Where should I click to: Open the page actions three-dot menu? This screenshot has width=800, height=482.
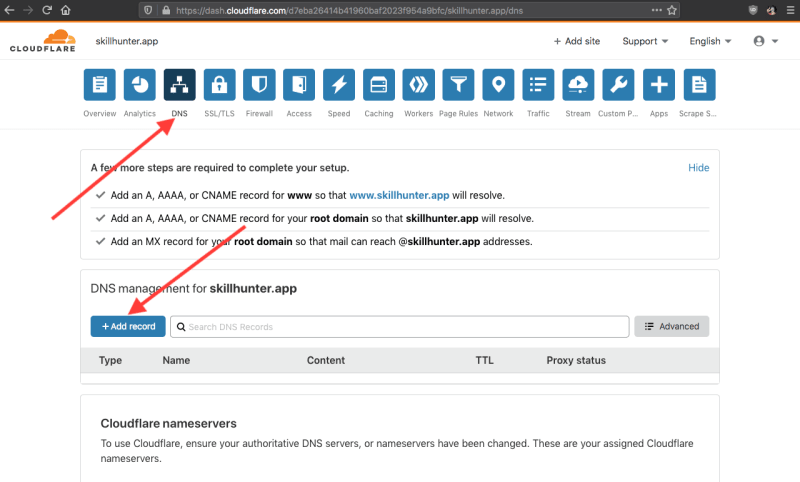pos(656,10)
